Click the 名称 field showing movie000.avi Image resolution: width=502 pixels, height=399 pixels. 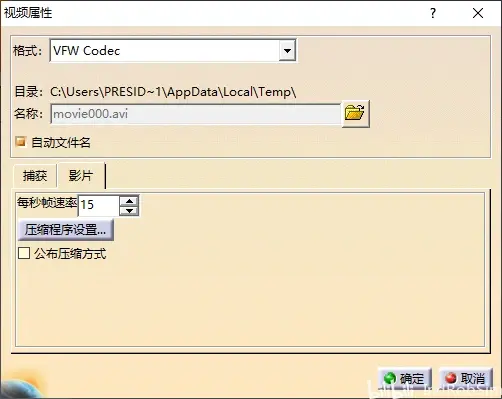click(195, 114)
